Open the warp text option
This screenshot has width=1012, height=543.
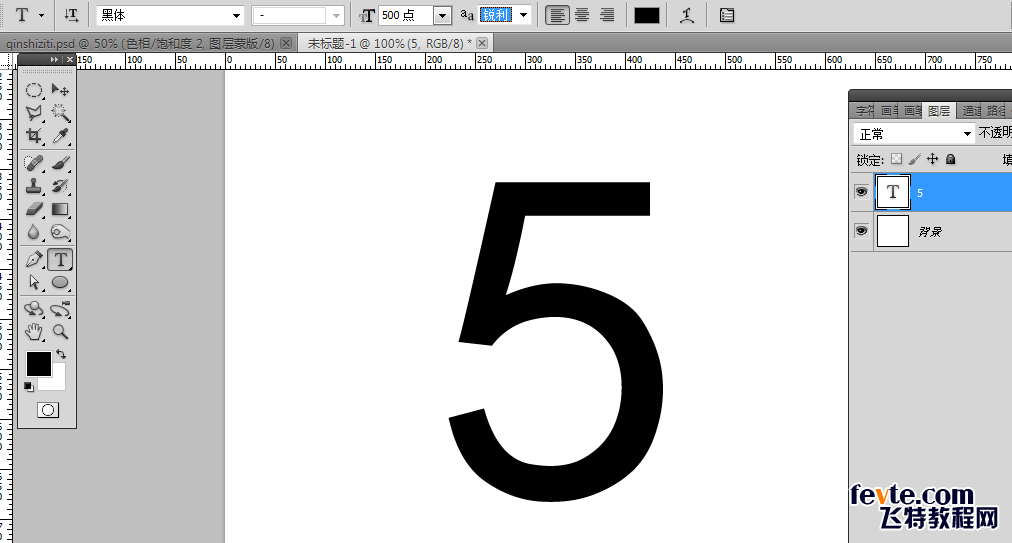pos(687,15)
